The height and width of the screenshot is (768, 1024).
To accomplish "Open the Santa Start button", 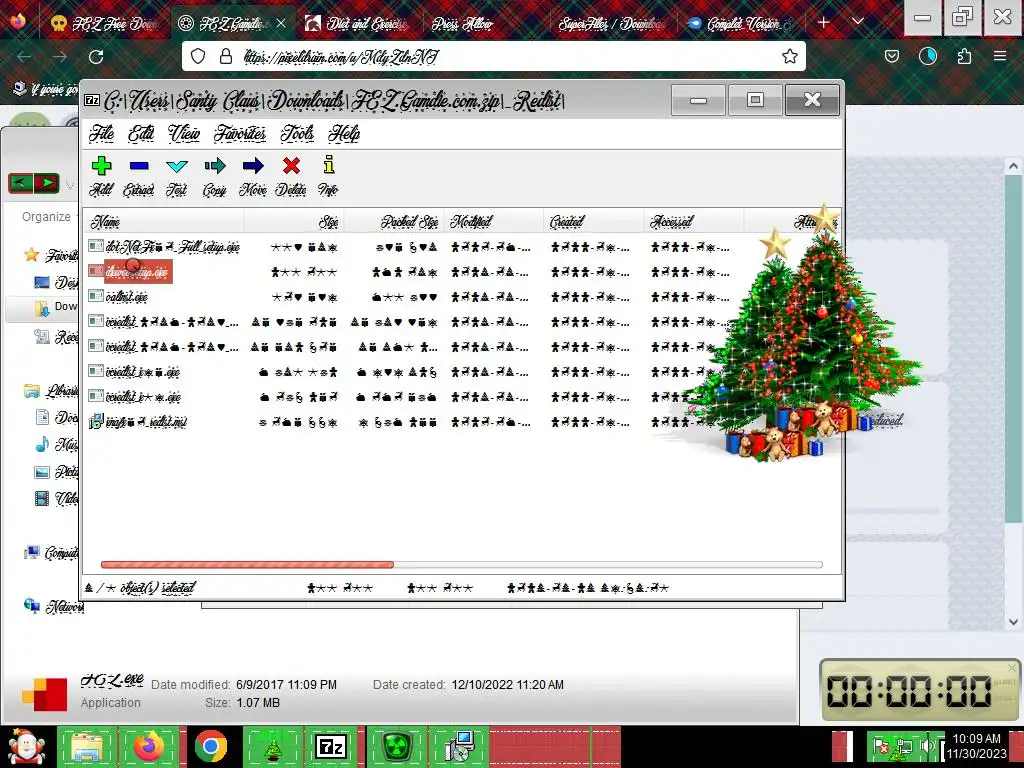I will (27, 747).
